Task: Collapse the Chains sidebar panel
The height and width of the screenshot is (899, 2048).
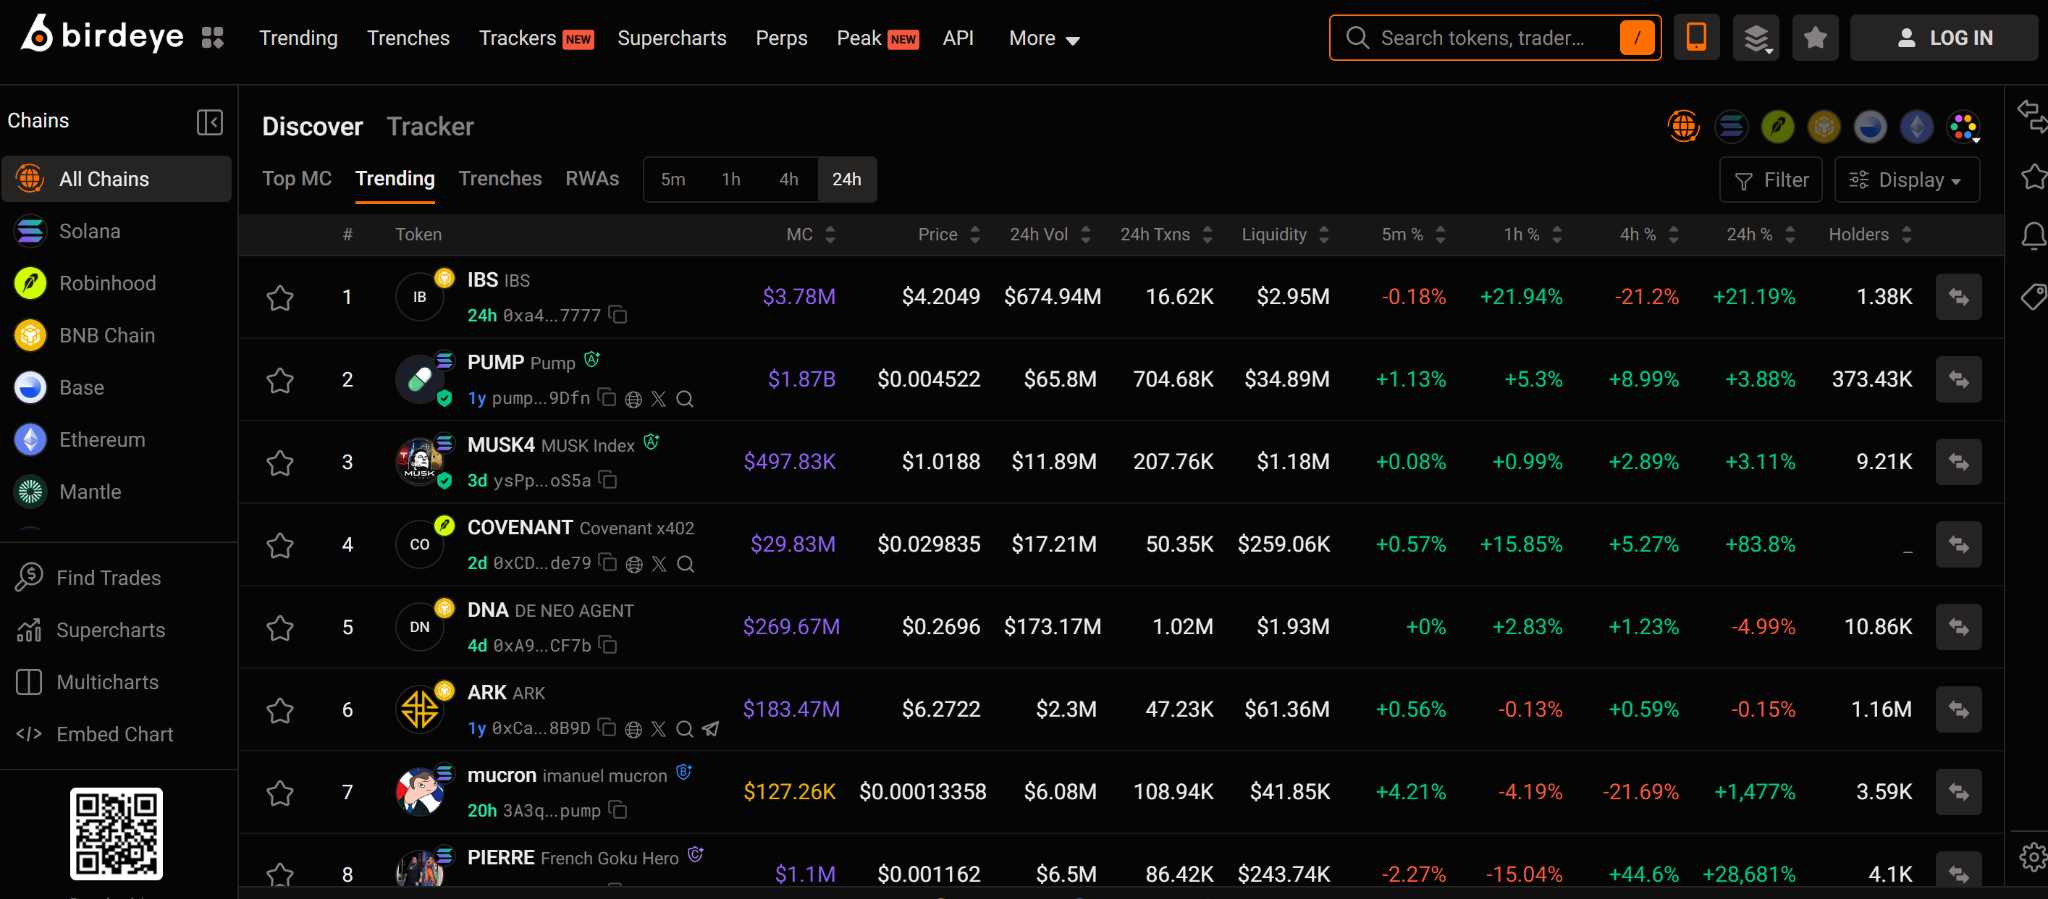Action: (210, 122)
